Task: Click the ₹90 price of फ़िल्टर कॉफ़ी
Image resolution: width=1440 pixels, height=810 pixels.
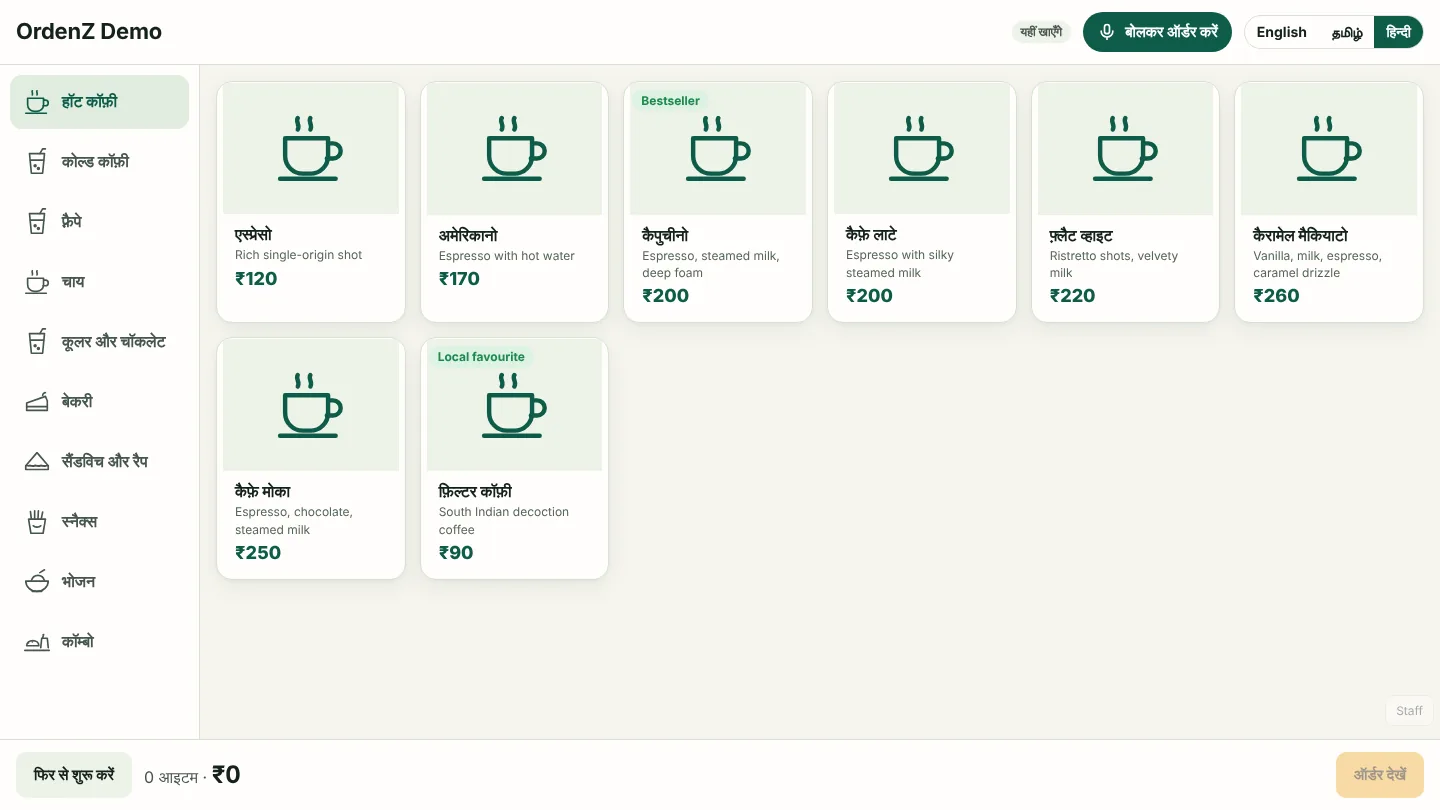Action: point(456,553)
